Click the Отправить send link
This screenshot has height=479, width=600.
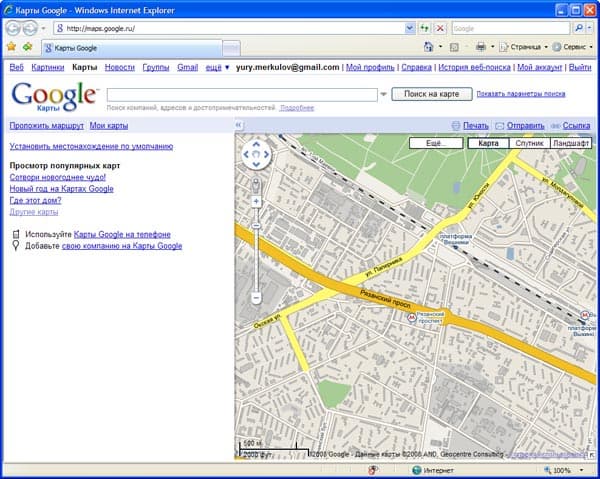pos(525,125)
